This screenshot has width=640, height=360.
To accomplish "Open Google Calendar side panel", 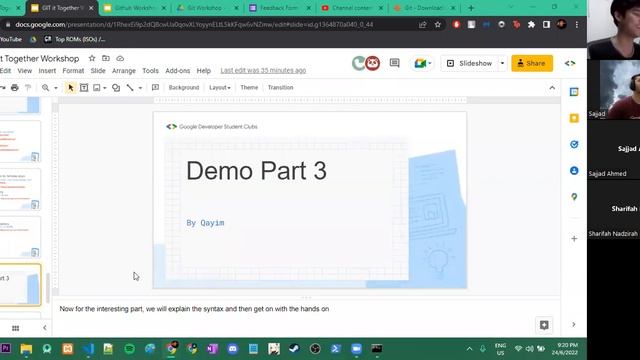I will [574, 92].
